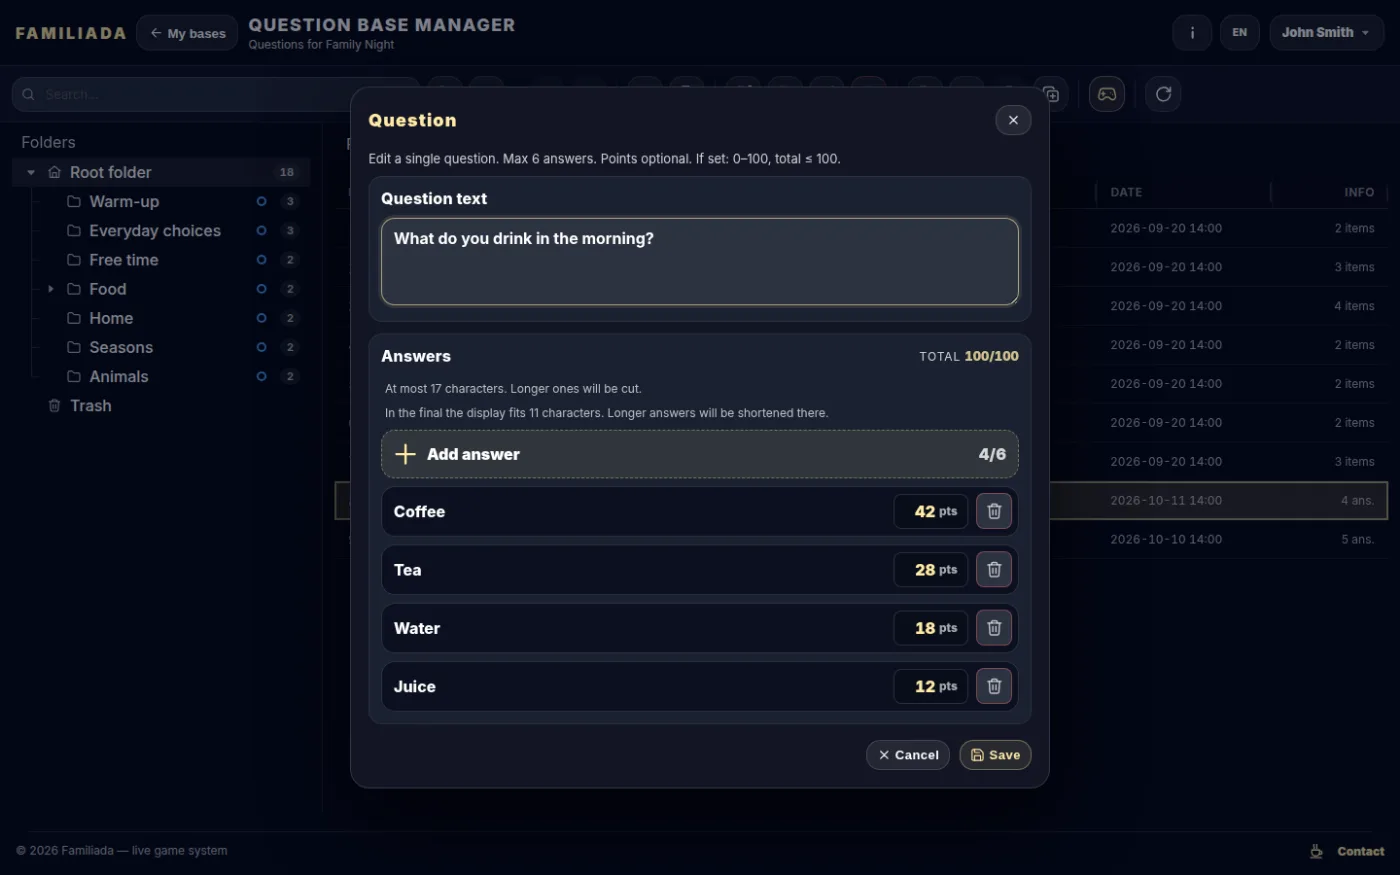Open the EN language selector
The image size is (1400, 875).
1239,32
